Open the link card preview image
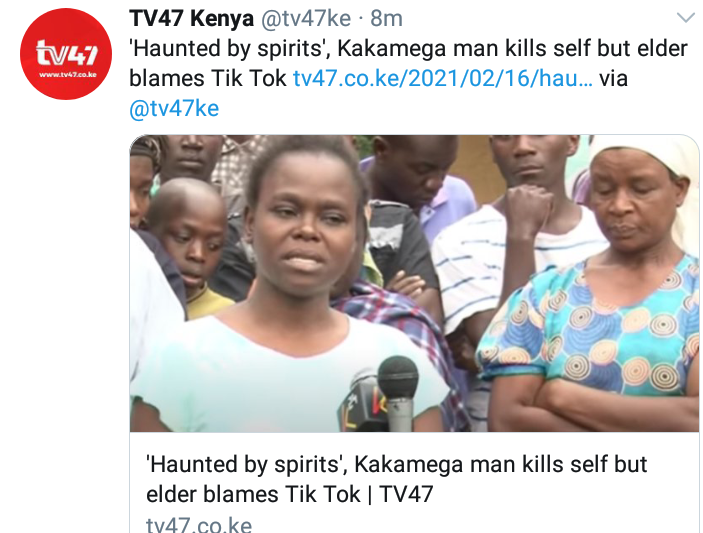Image resolution: width=703 pixels, height=533 pixels. point(414,283)
